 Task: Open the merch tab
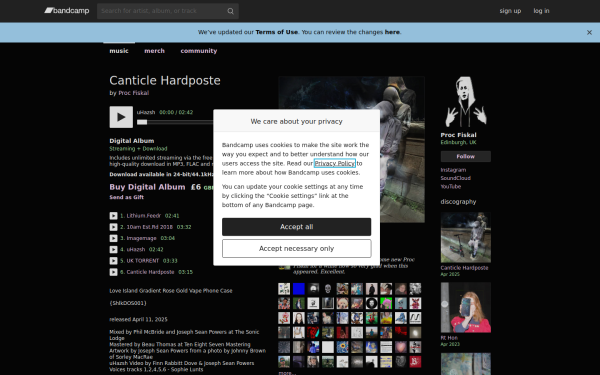(154, 51)
